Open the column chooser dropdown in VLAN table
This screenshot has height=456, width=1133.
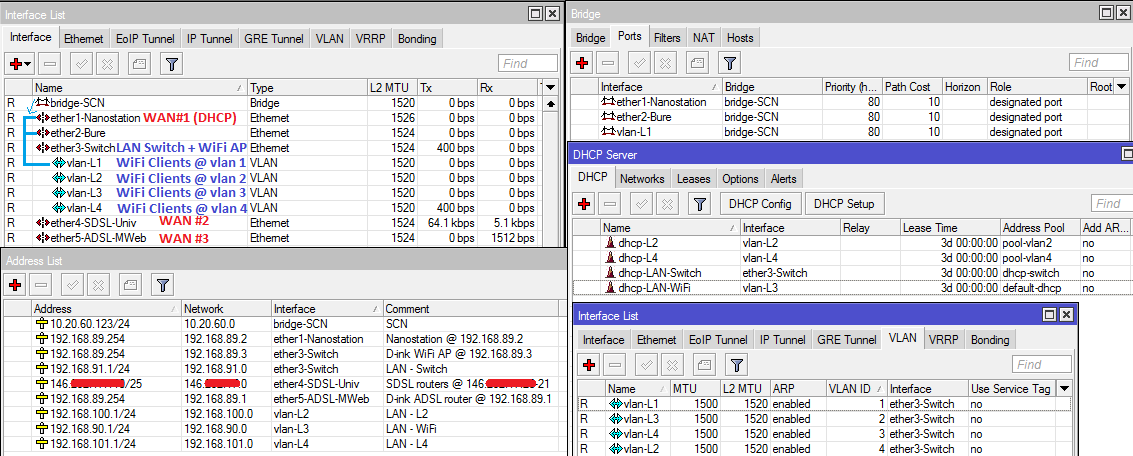tap(1064, 389)
